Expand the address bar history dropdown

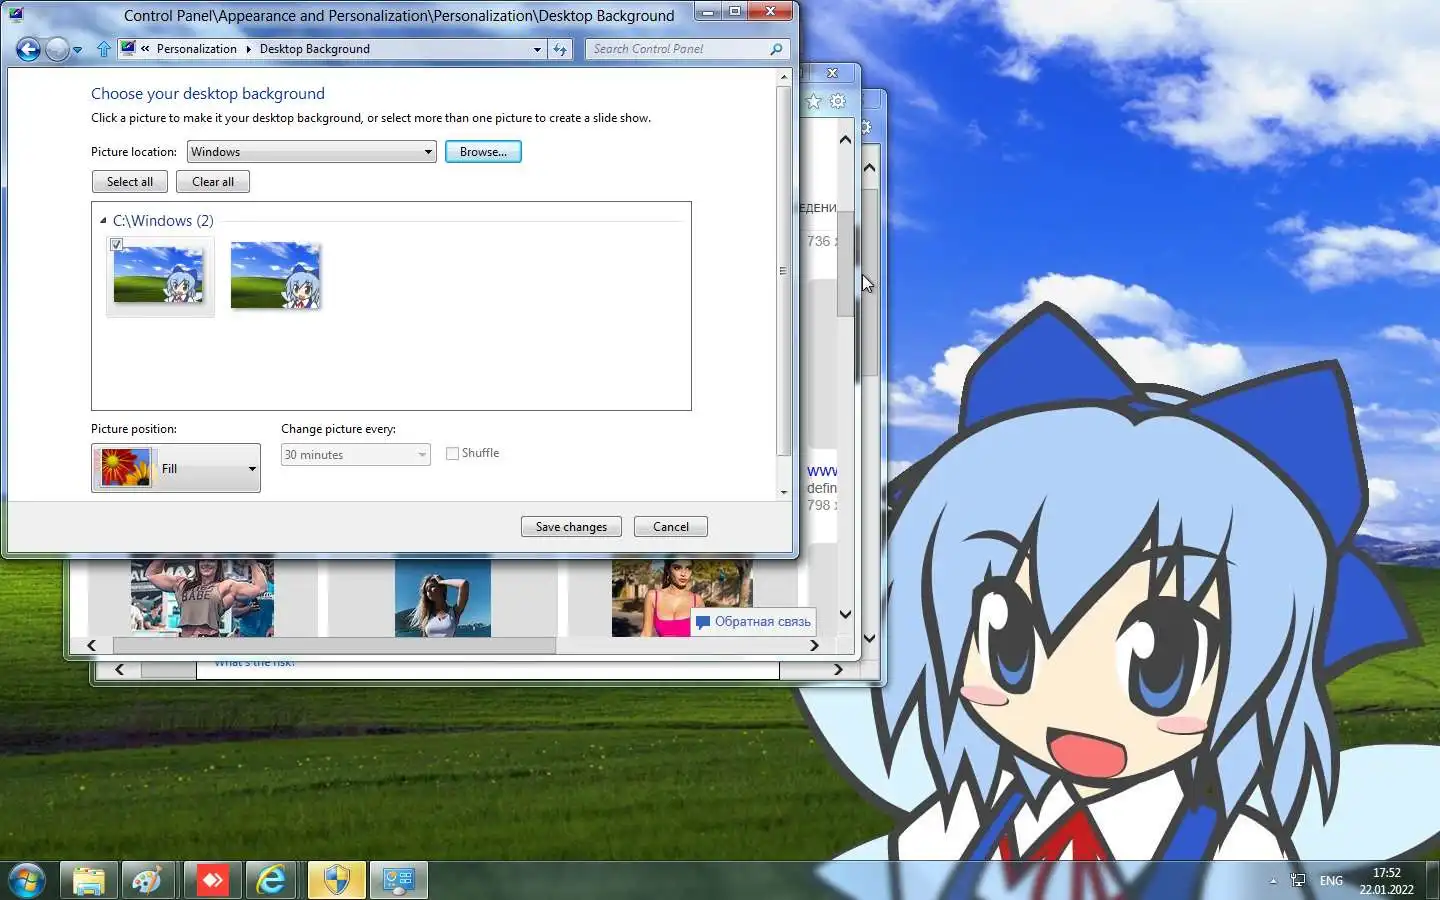point(537,49)
